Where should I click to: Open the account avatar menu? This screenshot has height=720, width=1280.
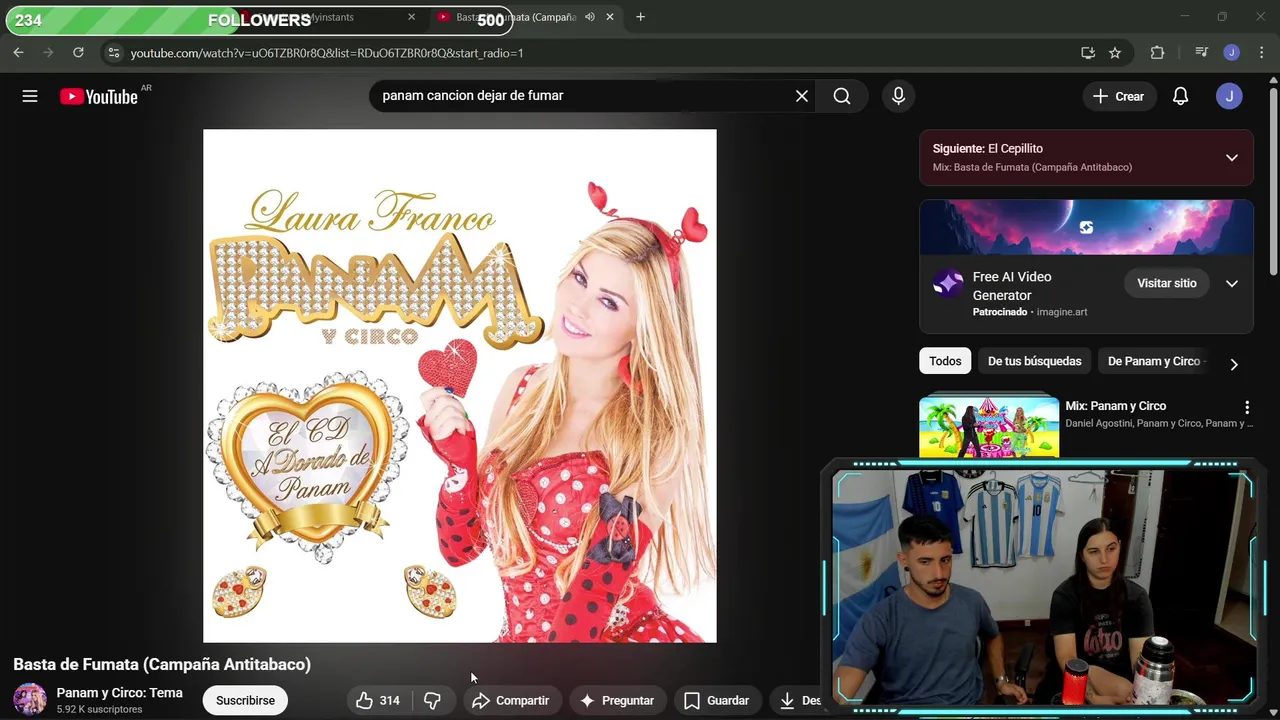coord(1229,96)
